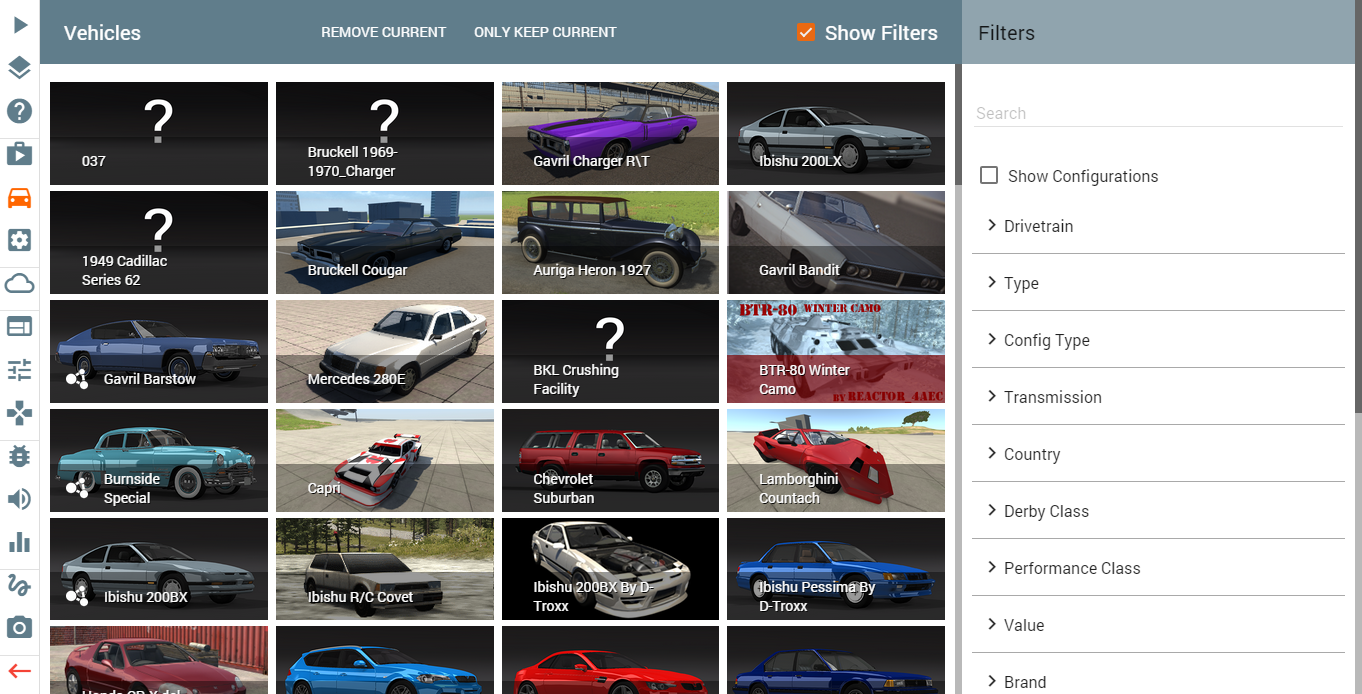
Task: Open the layers icon in sidebar
Action: [20, 68]
